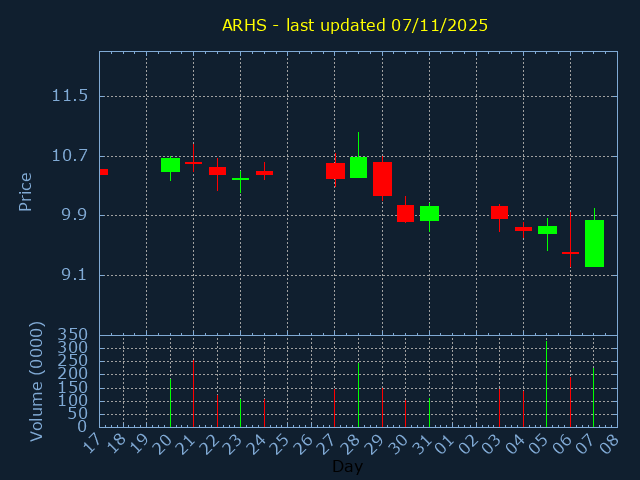
Task: Select the green volume bar on day 20
Action: (x=170, y=402)
